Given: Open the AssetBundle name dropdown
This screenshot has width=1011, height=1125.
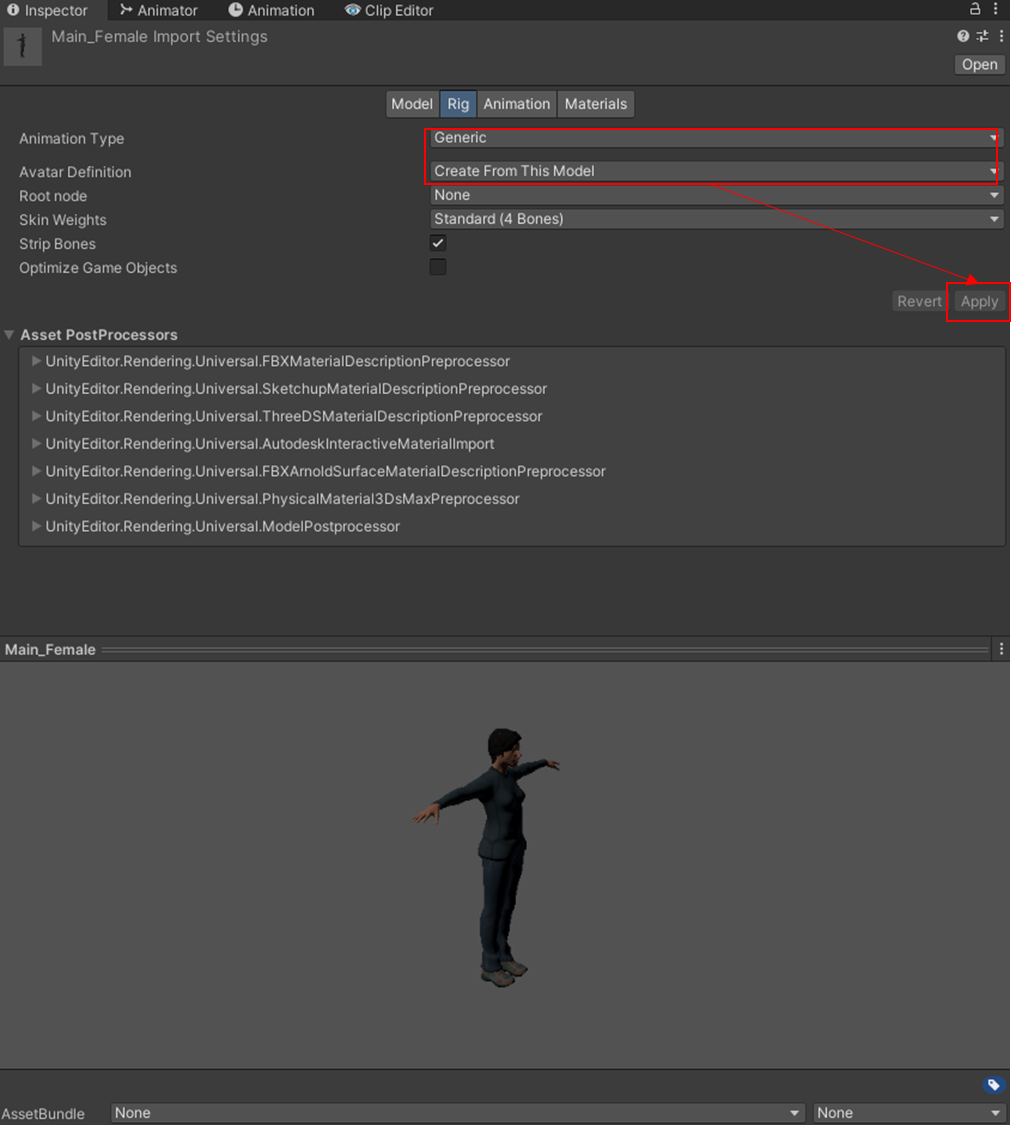Looking at the screenshot, I should point(457,1113).
